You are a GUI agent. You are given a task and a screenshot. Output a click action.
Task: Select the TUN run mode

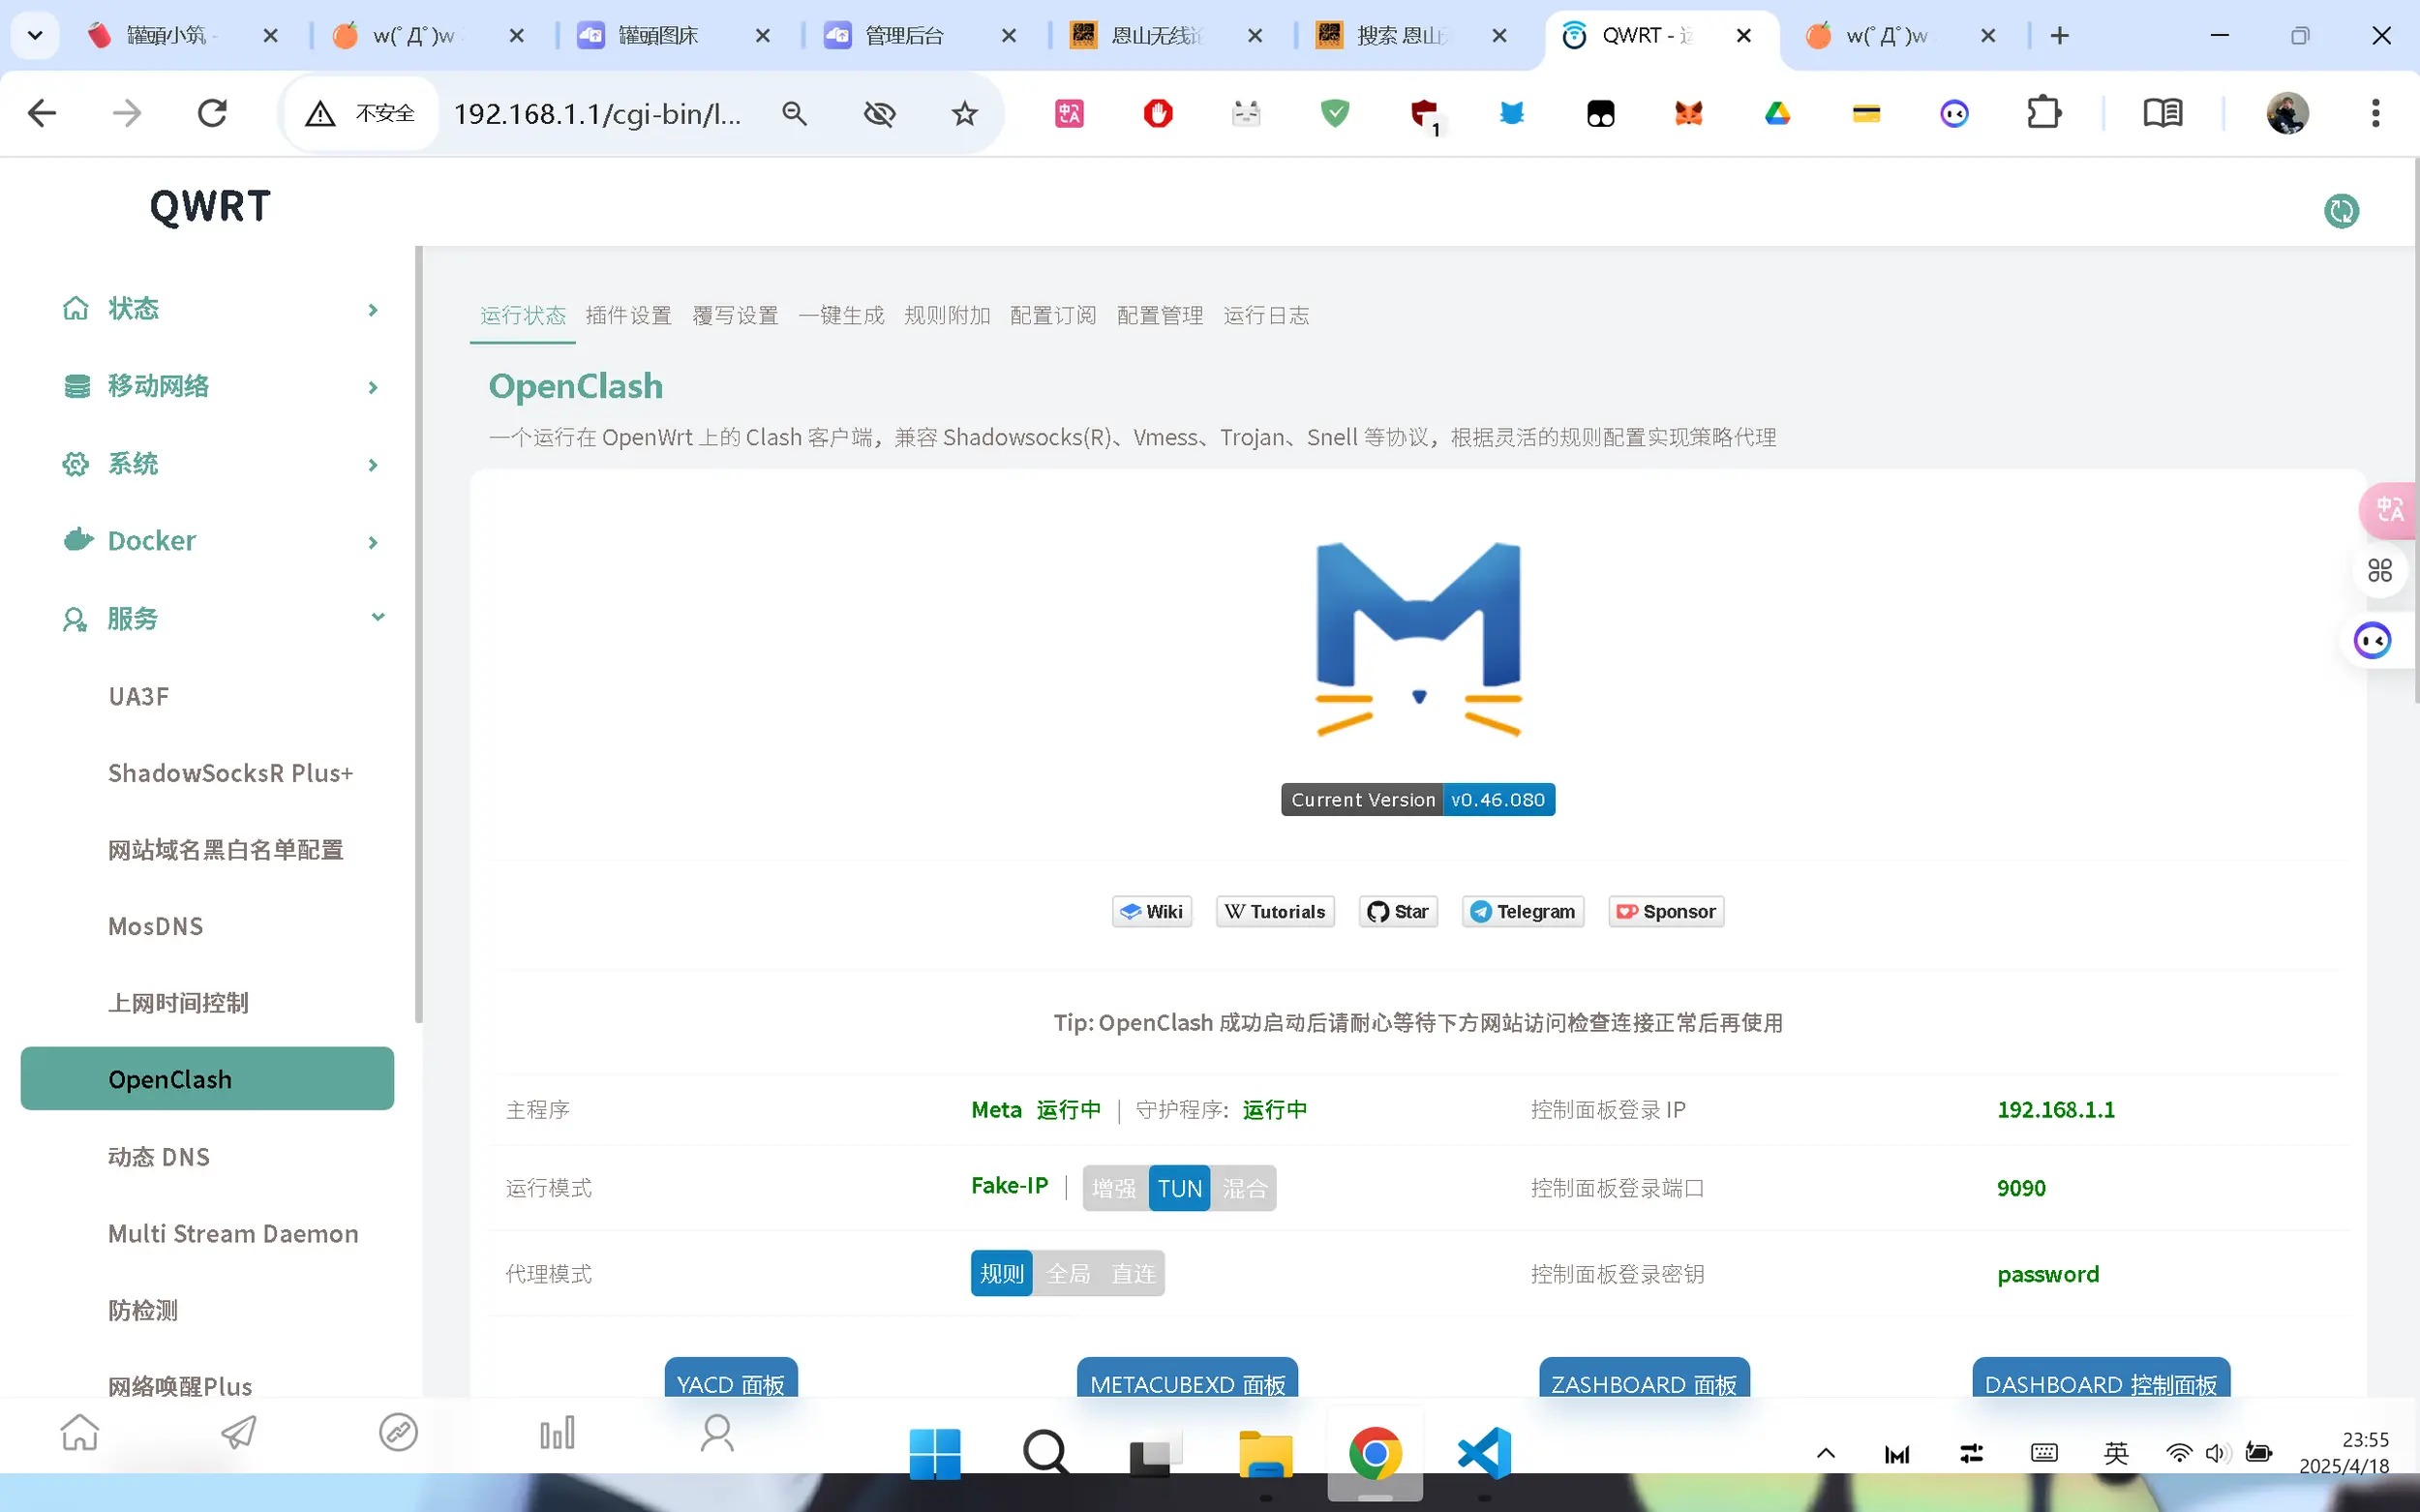pos(1180,1188)
